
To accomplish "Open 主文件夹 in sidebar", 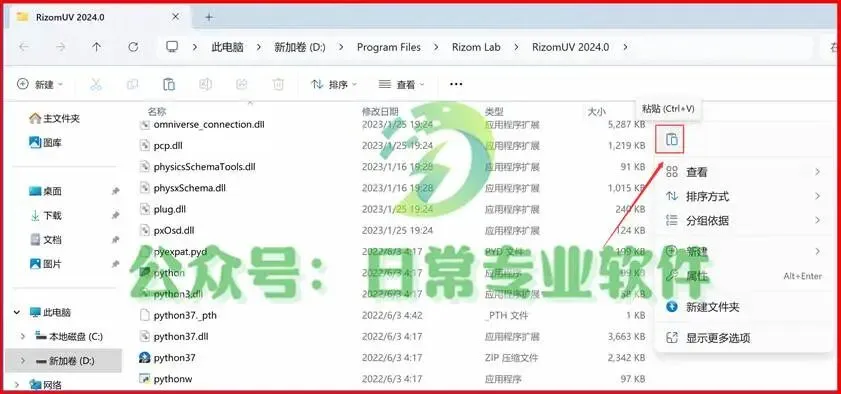I will coord(55,118).
